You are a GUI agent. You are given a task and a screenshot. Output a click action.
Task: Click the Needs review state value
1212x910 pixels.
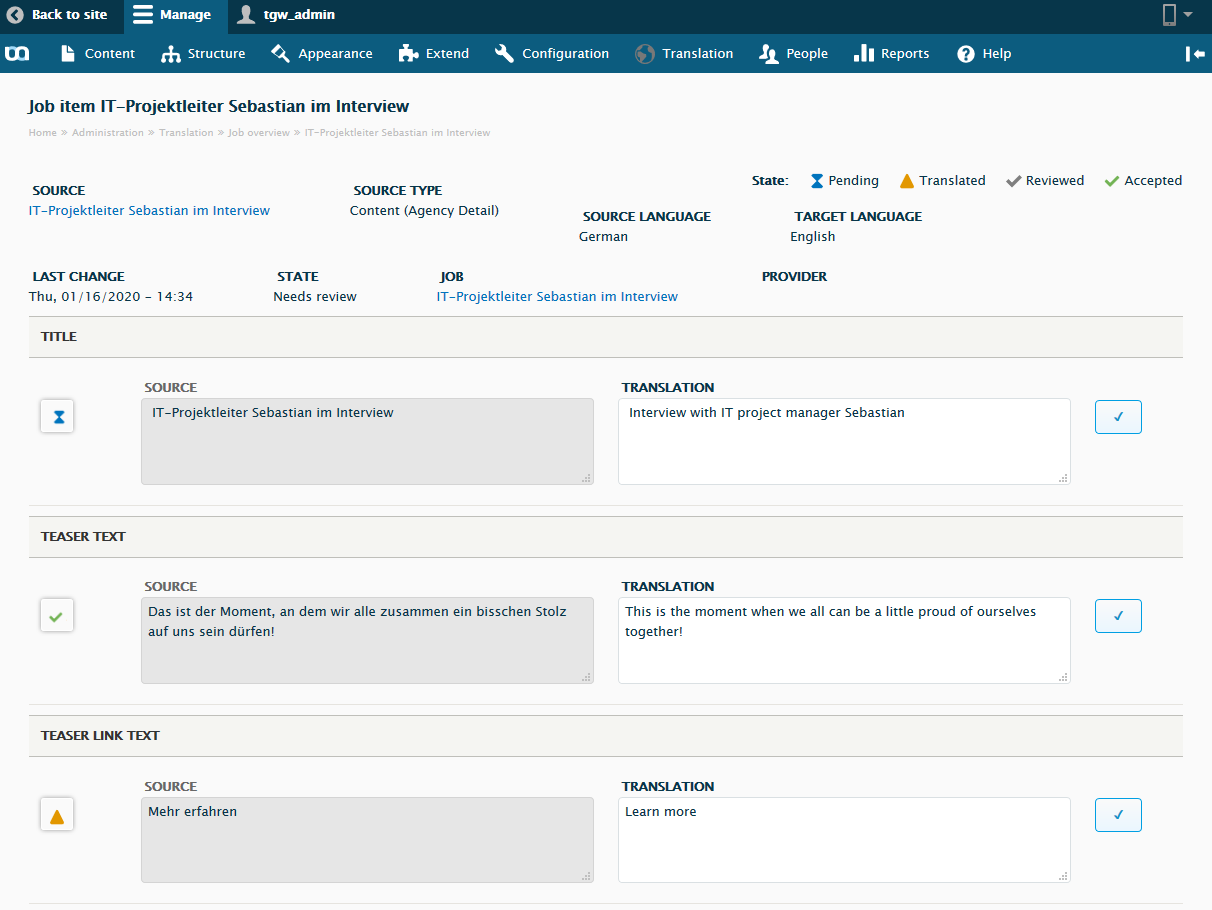tap(315, 297)
